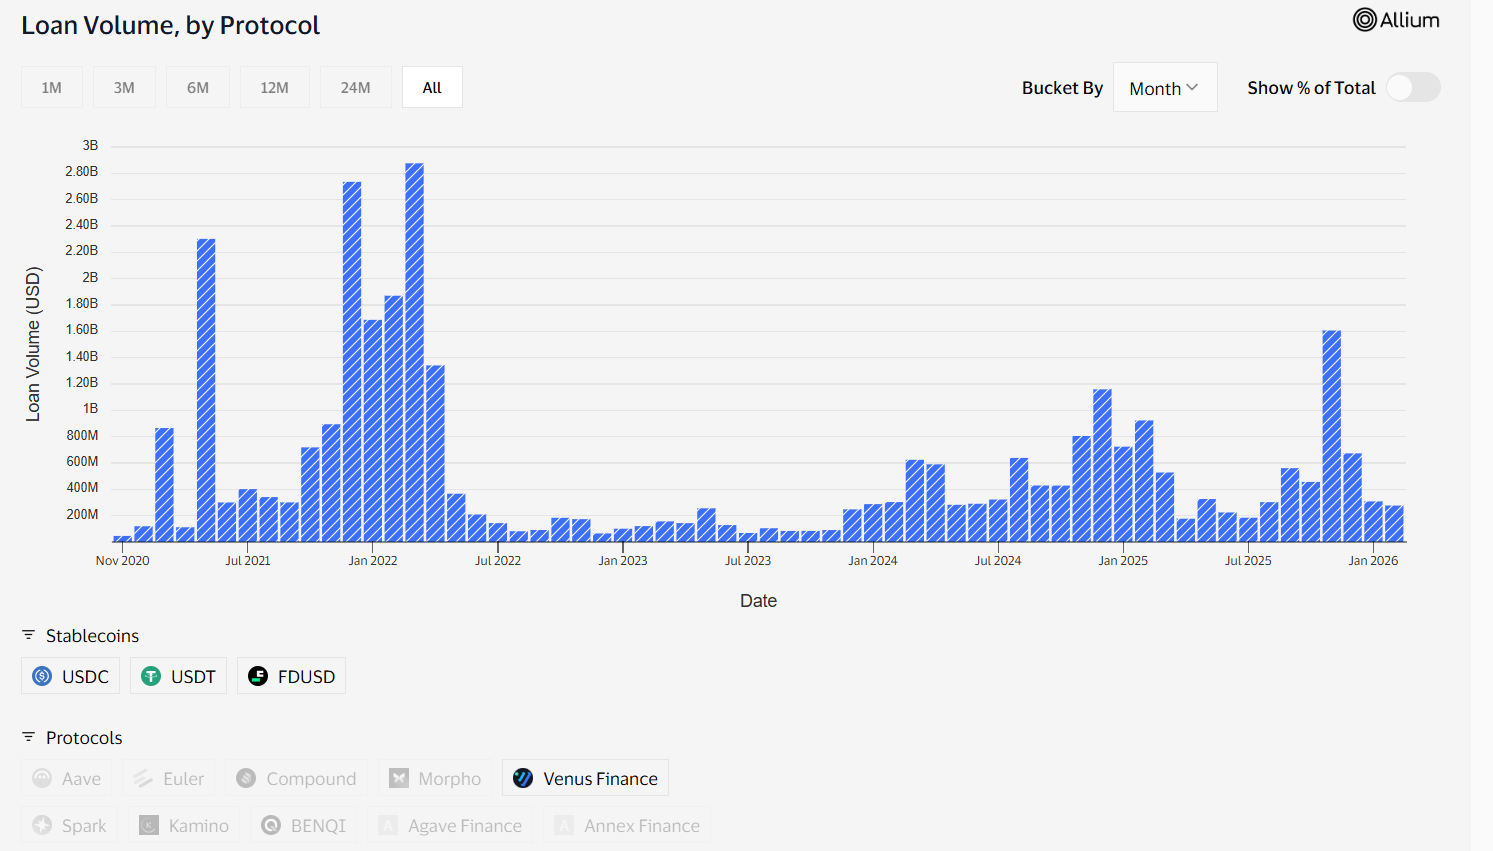
Task: Toggle the Aave protocol filter
Action: pyautogui.click(x=66, y=777)
